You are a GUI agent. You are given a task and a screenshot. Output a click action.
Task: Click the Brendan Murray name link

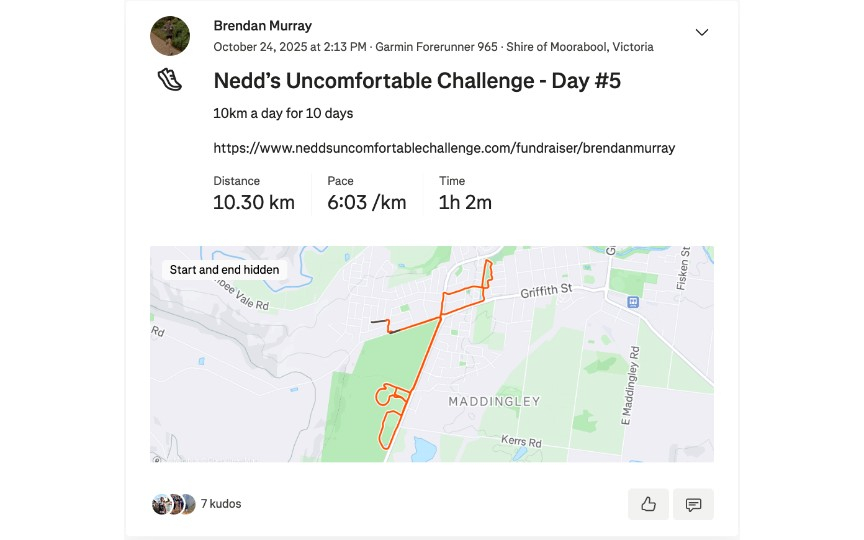(x=262, y=26)
